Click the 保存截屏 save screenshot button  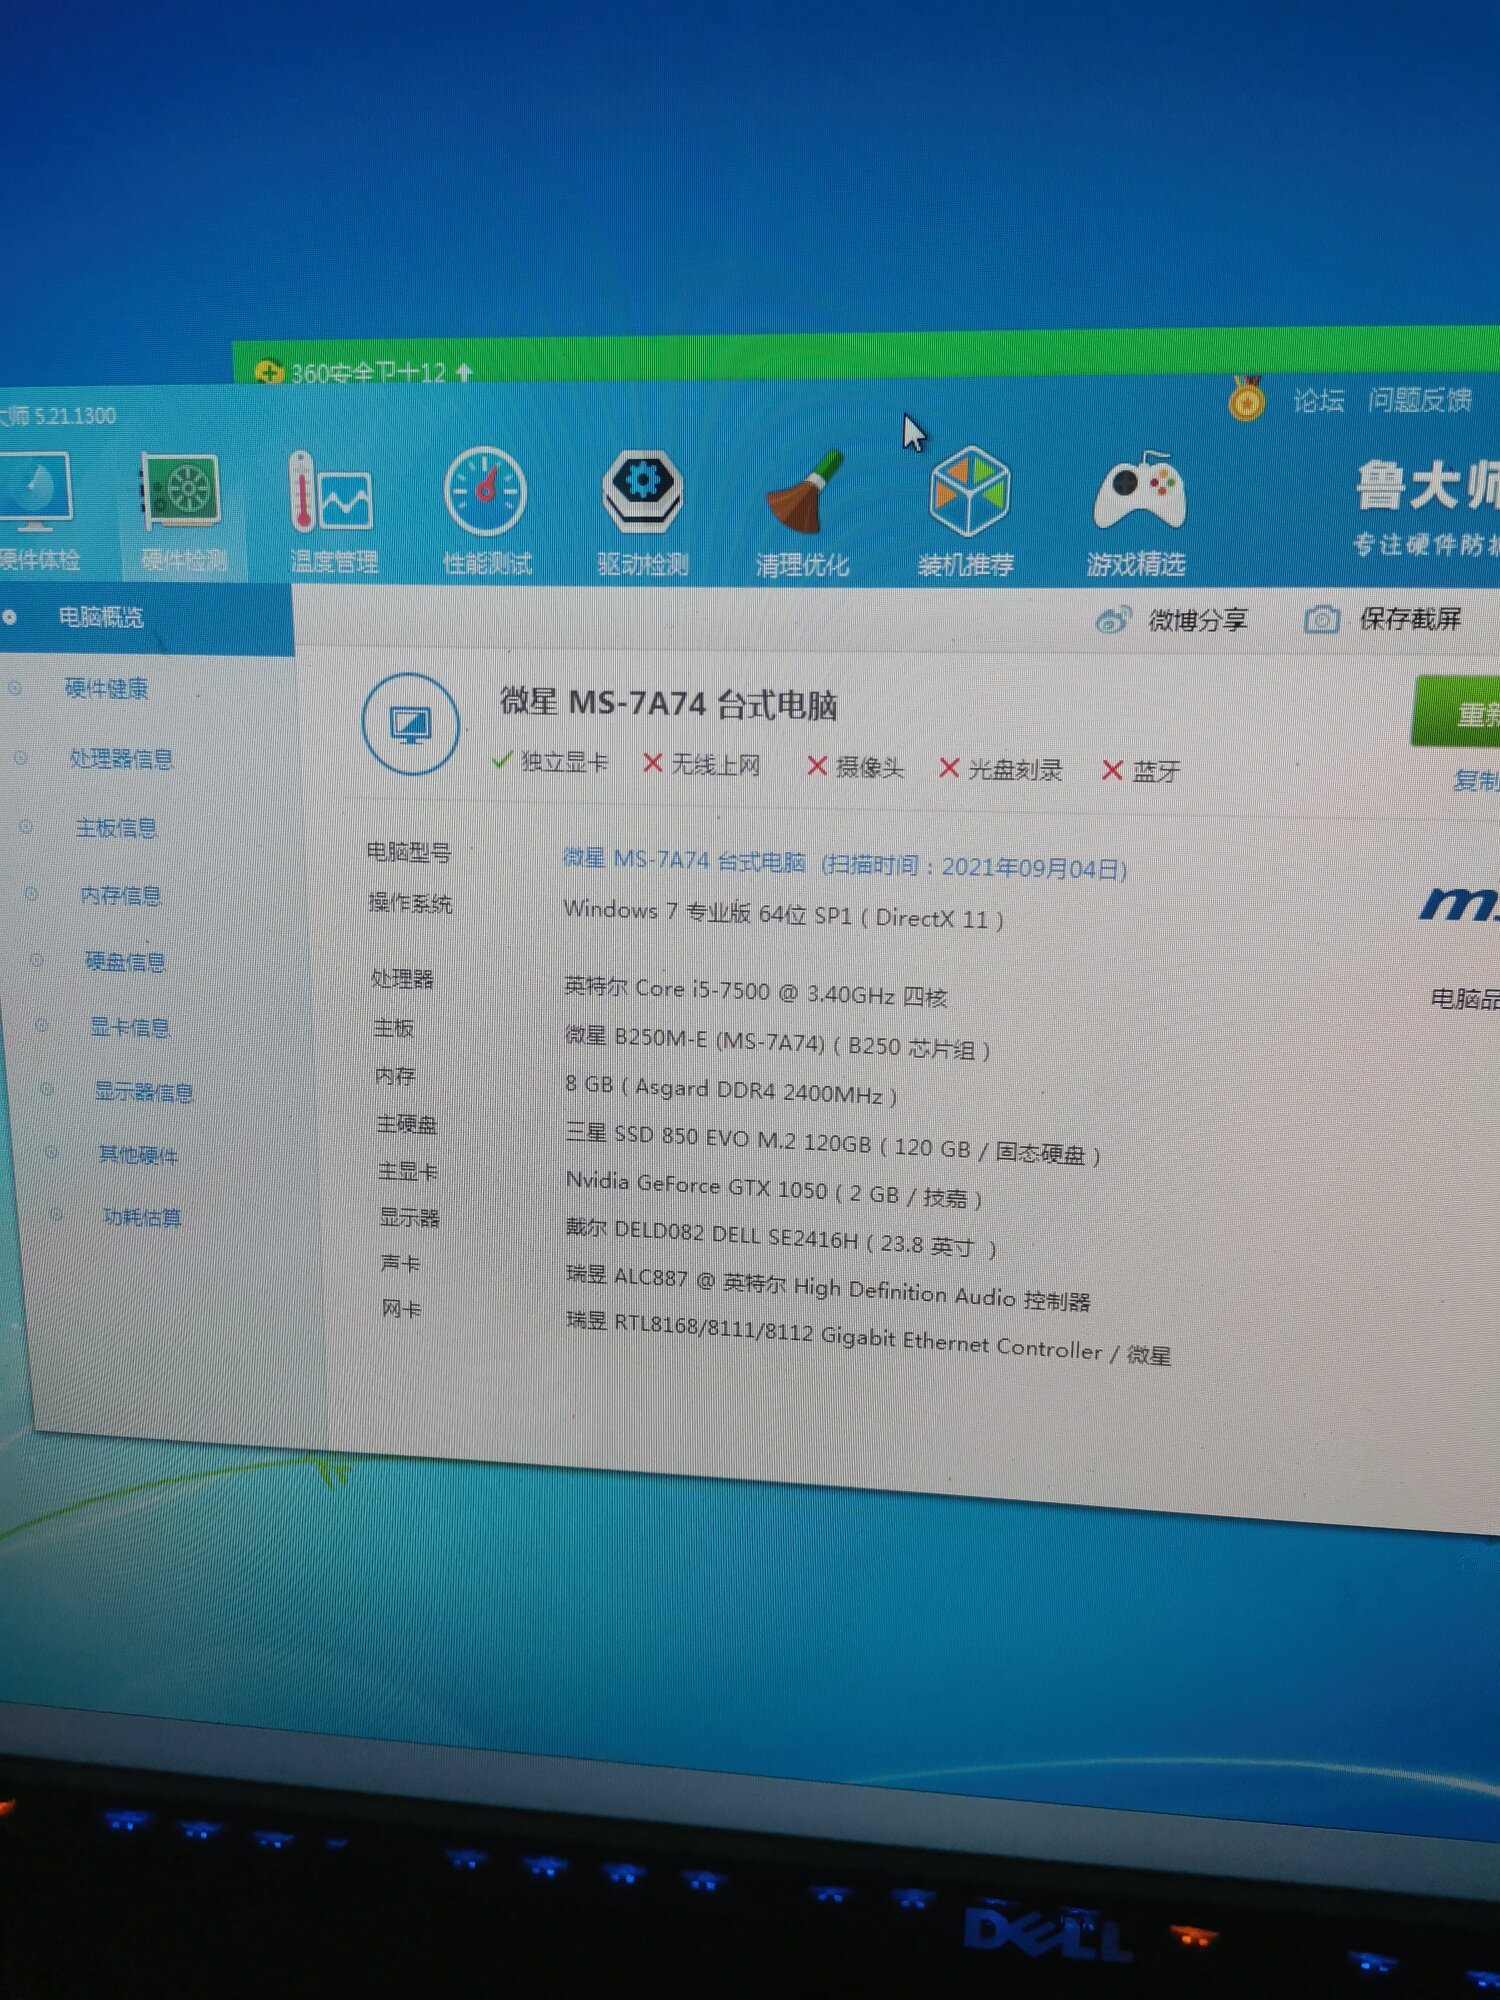click(1384, 620)
